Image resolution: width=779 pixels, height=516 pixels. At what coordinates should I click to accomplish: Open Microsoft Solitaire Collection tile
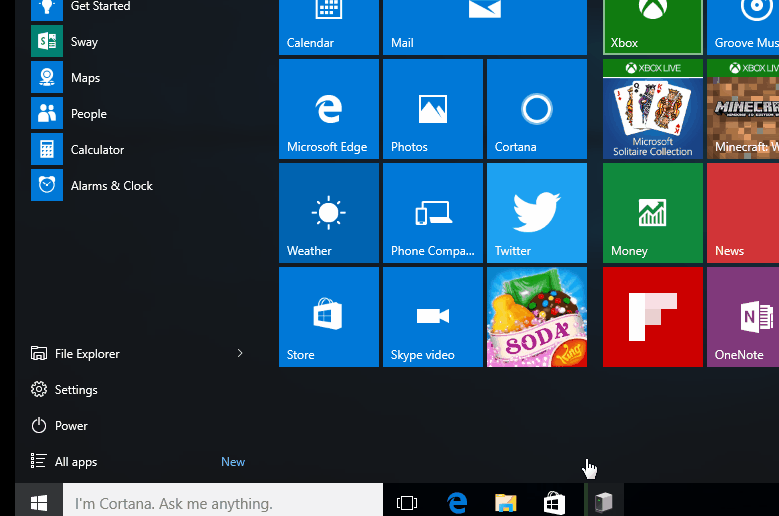652,108
